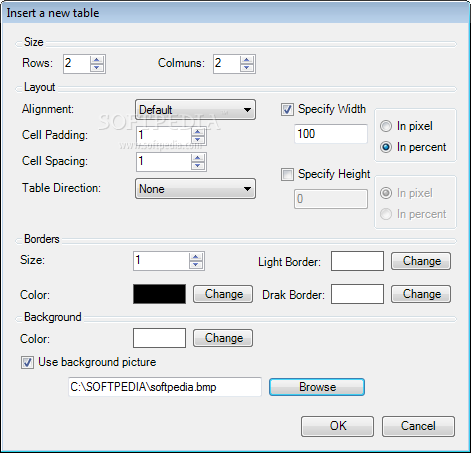
Task: Browse for a background picture file
Action: coord(317,387)
